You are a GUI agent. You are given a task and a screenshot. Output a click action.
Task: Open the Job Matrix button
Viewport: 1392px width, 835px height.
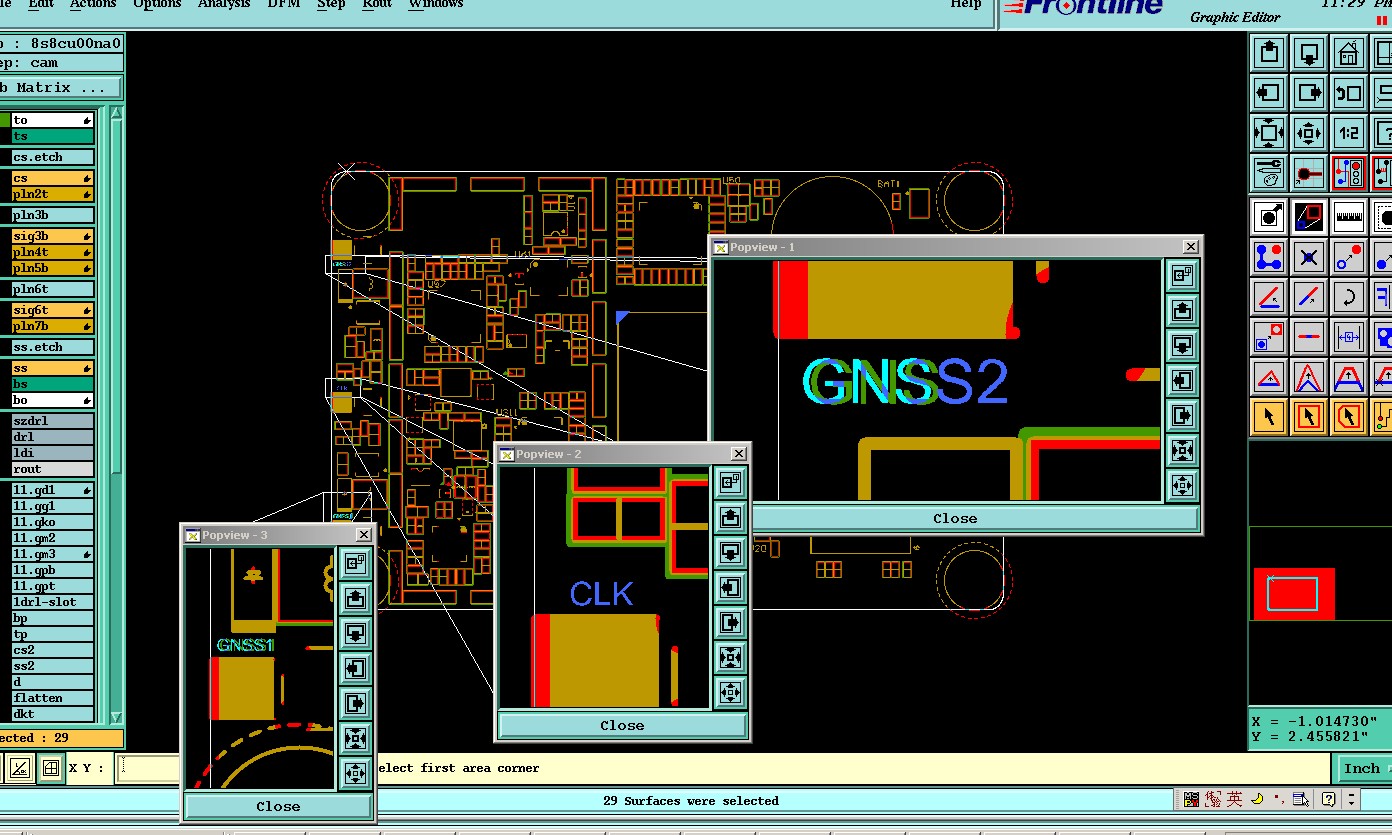click(x=60, y=88)
